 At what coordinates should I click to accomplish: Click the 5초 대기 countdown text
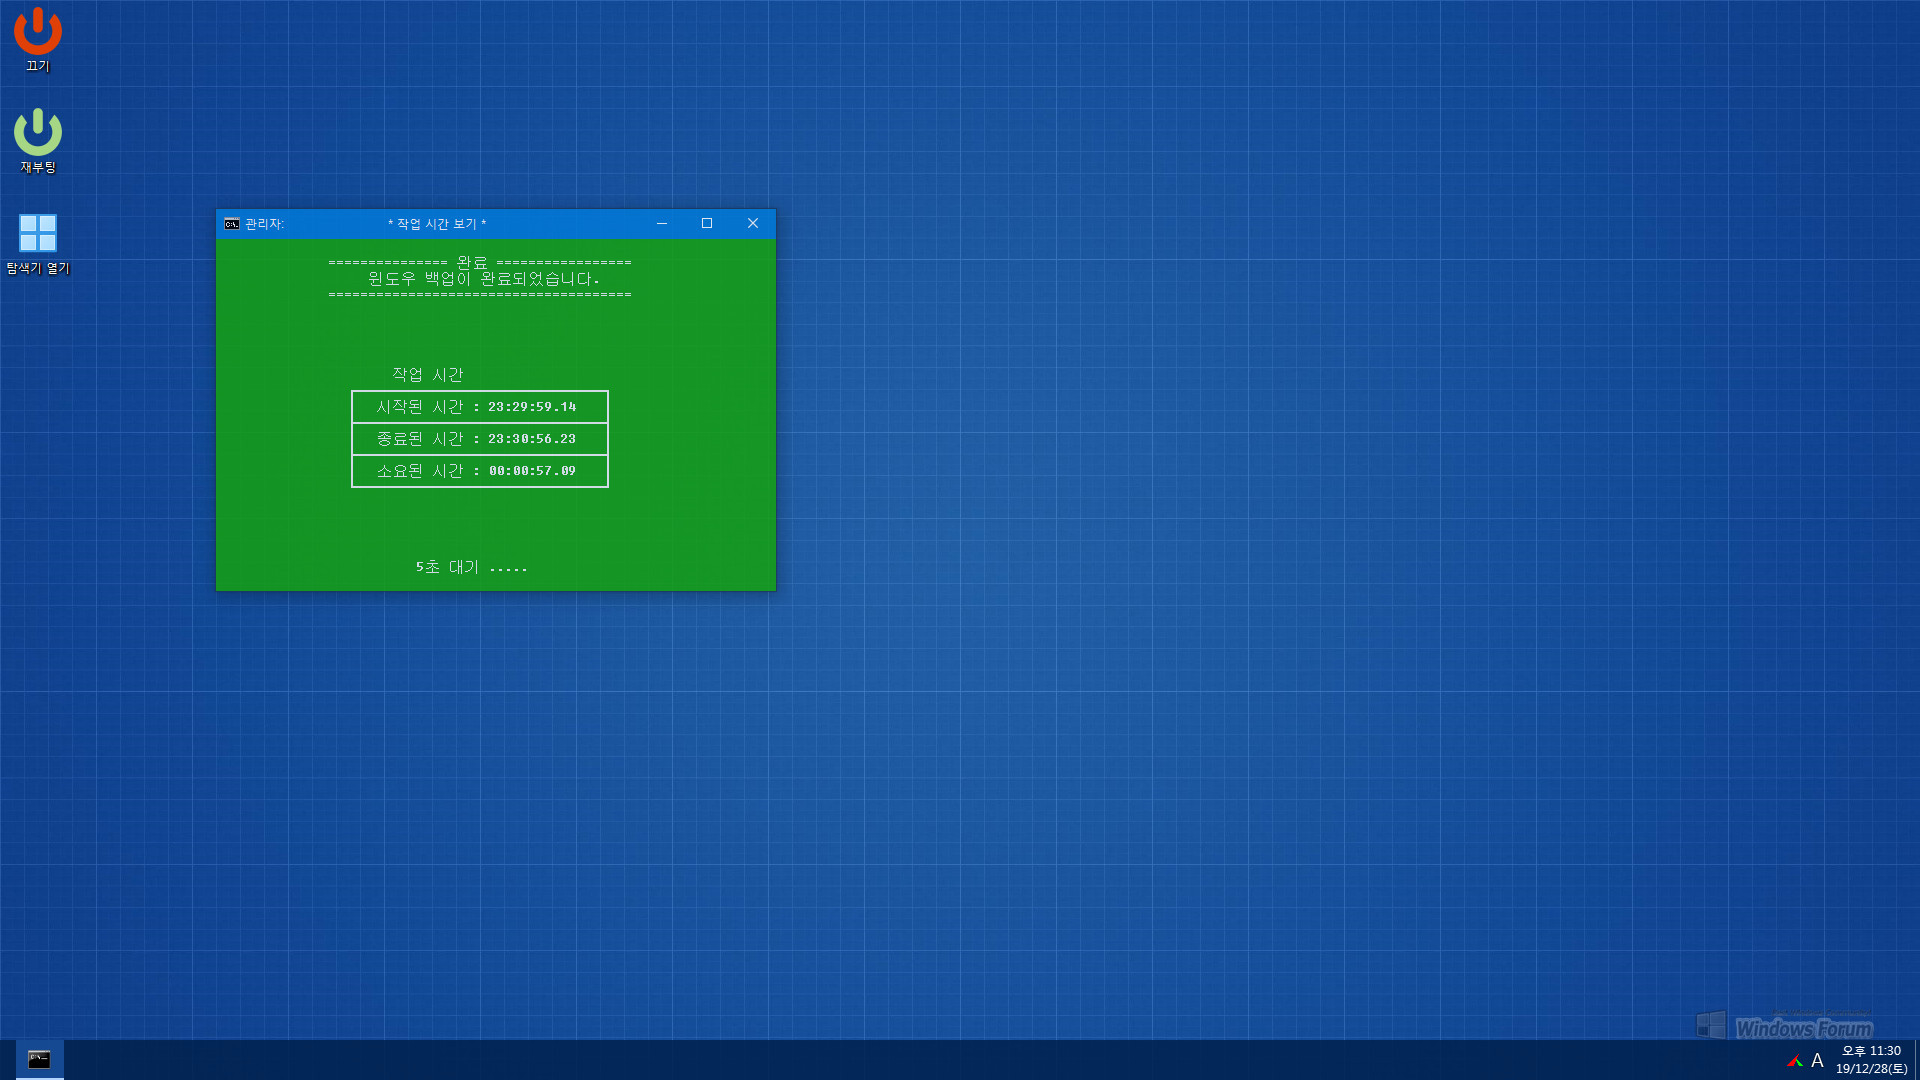coord(472,567)
